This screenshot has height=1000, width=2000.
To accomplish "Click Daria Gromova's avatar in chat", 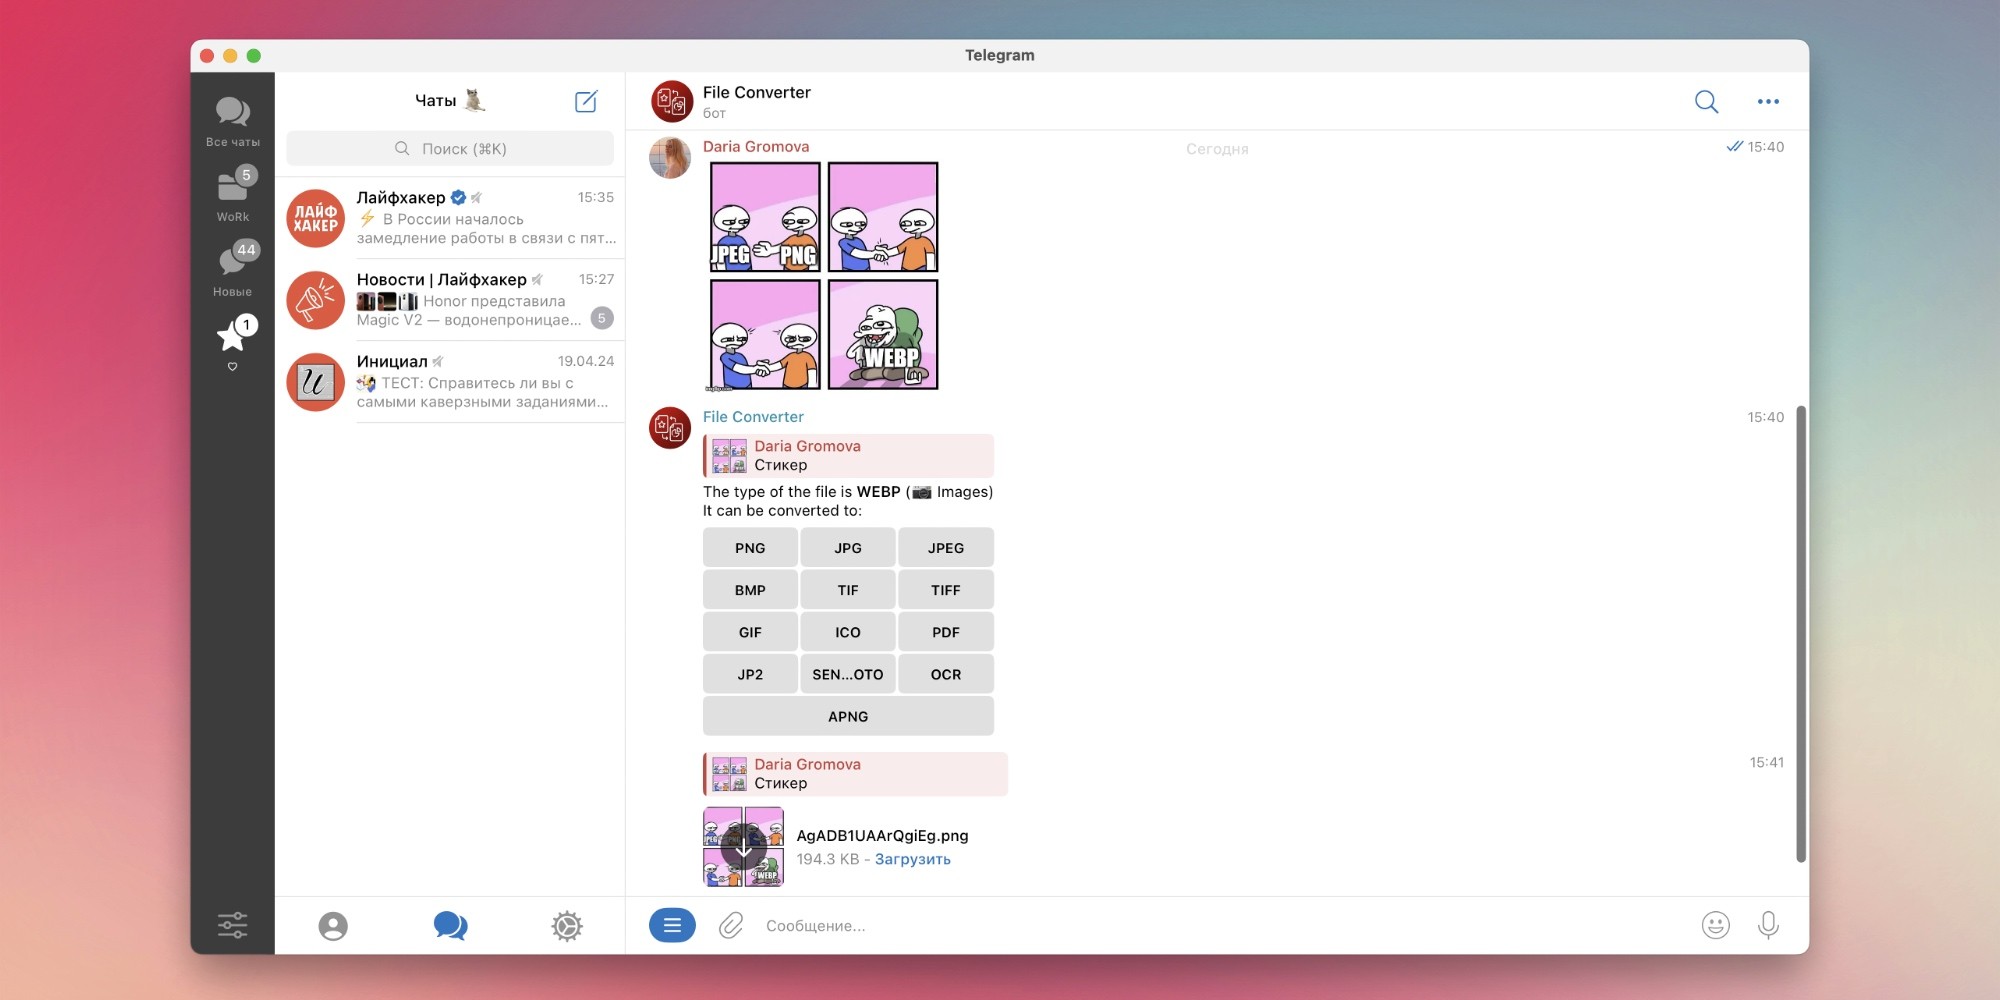I will point(670,158).
